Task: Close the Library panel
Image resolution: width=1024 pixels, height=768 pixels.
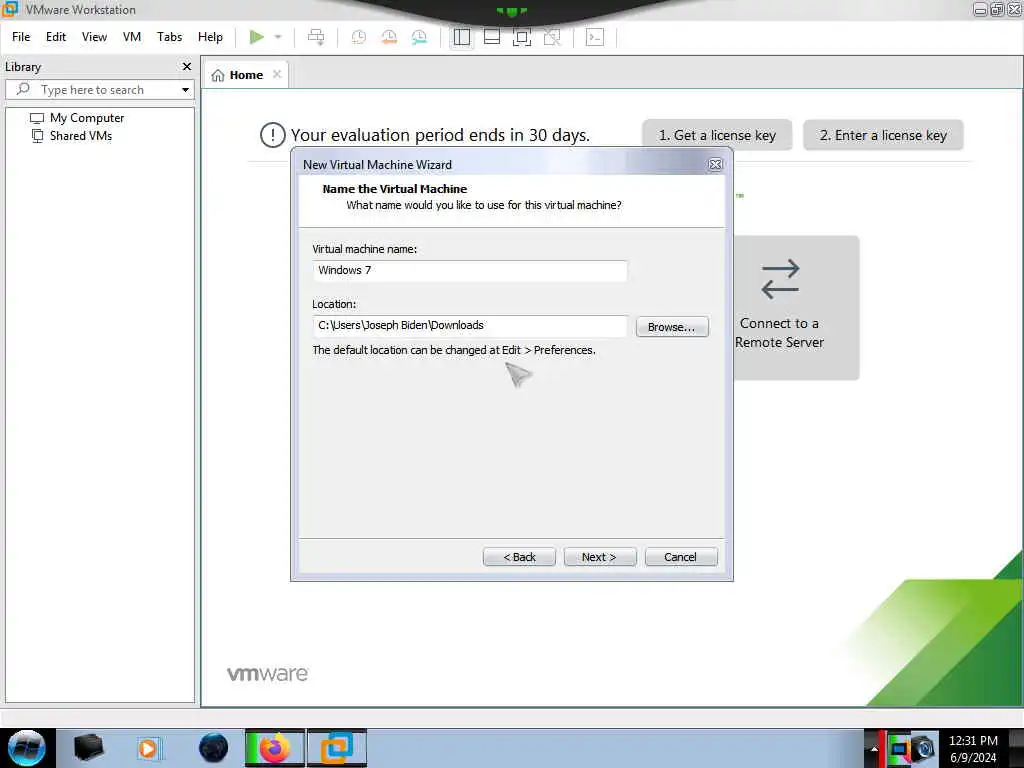Action: point(187,67)
